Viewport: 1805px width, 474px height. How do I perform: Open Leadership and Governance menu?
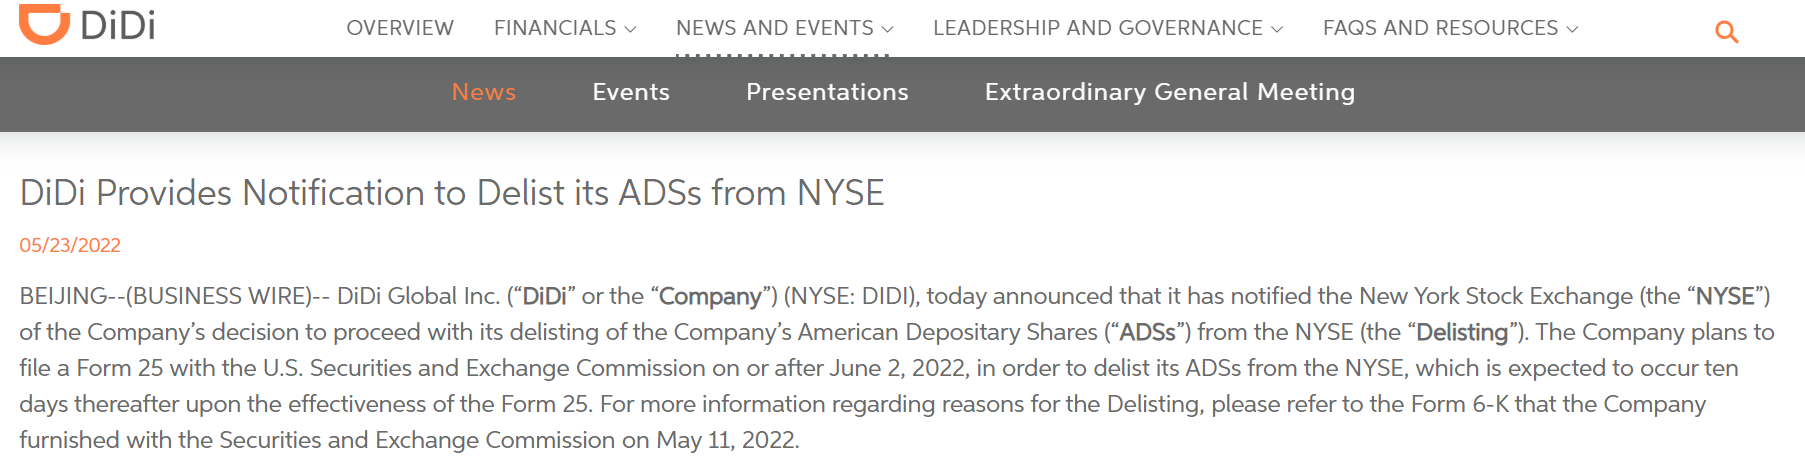1108,28
